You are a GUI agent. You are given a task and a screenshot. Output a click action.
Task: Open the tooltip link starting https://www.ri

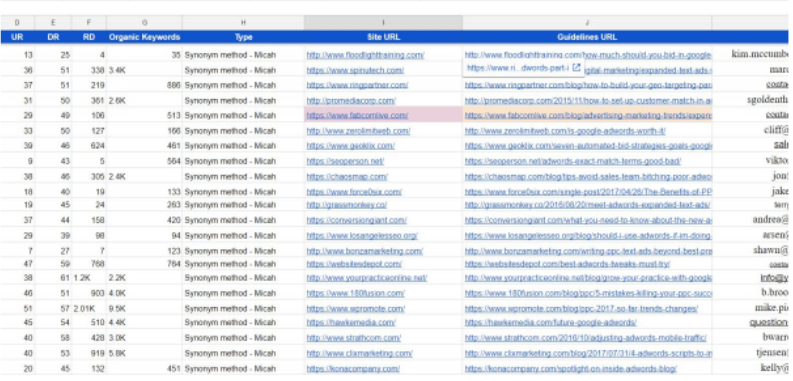click(518, 68)
